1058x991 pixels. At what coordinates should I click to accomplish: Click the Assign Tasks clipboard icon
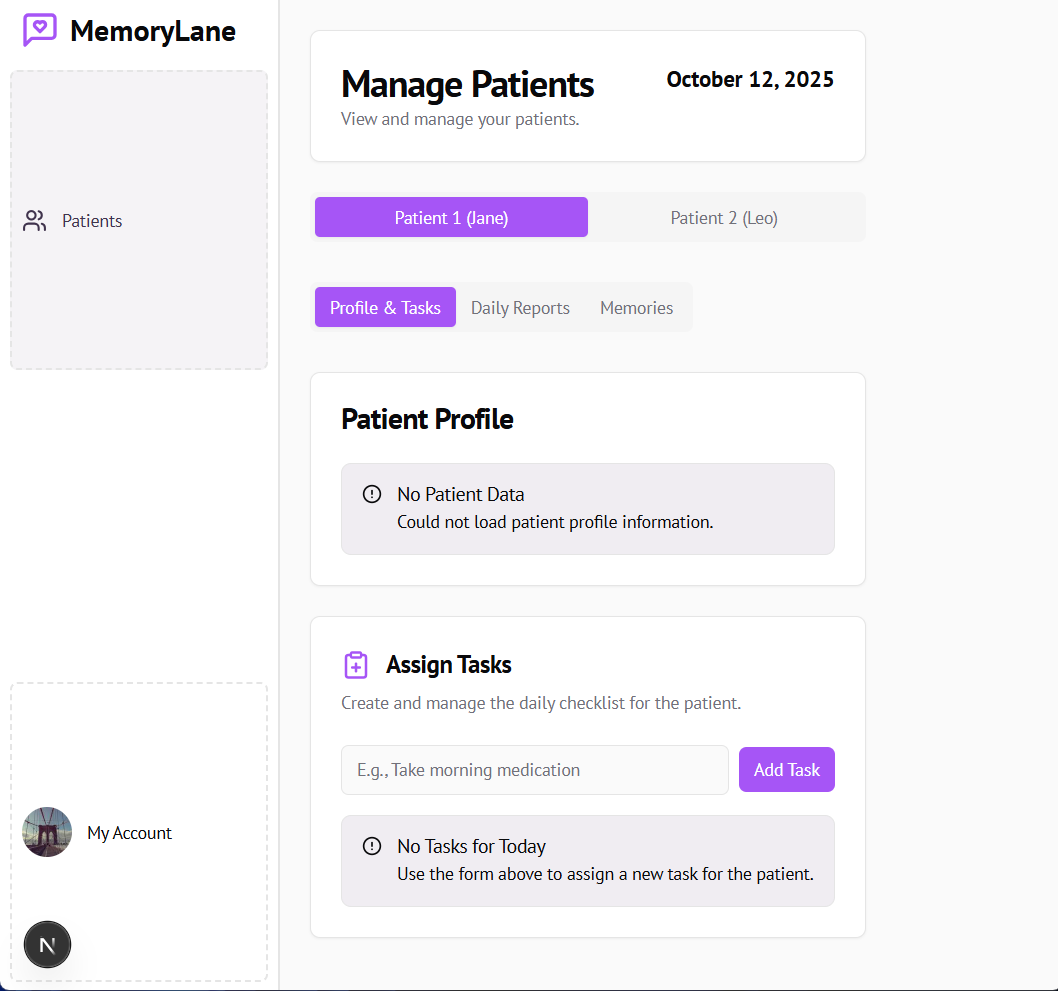pyautogui.click(x=356, y=665)
